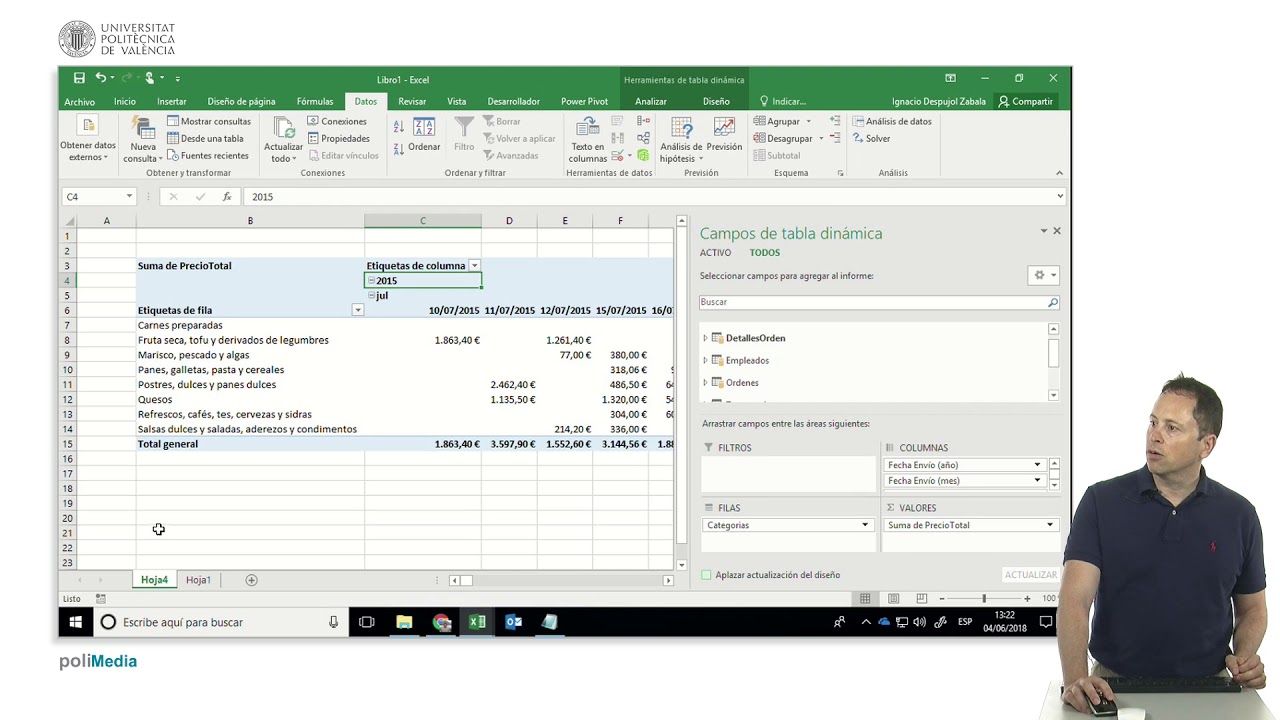This screenshot has width=1280, height=720.
Task: Switch to Page Layout view icon
Action: (893, 599)
